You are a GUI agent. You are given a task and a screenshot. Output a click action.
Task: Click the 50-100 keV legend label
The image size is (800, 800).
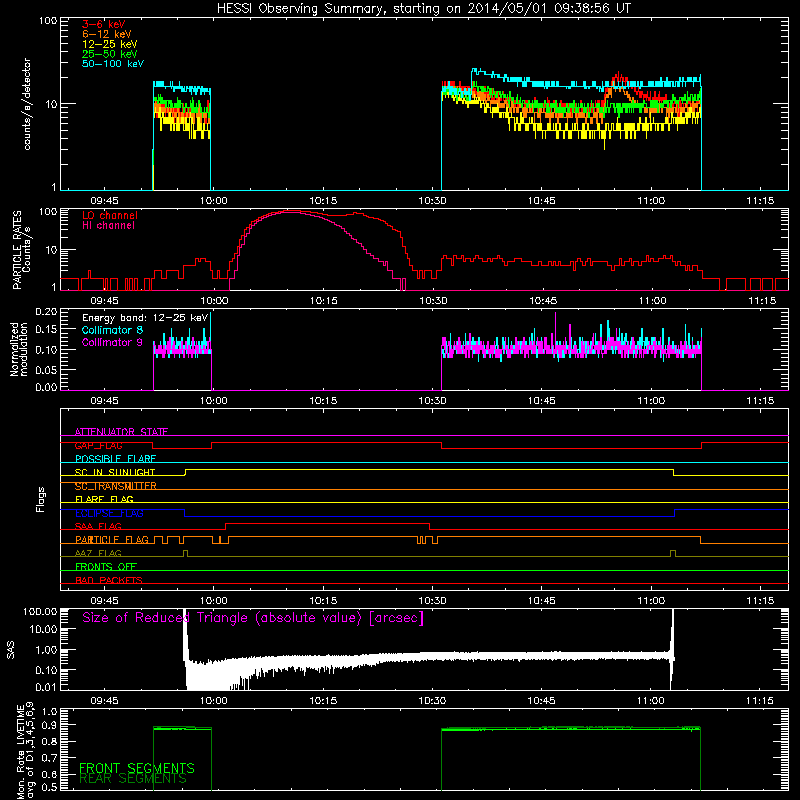click(x=113, y=64)
